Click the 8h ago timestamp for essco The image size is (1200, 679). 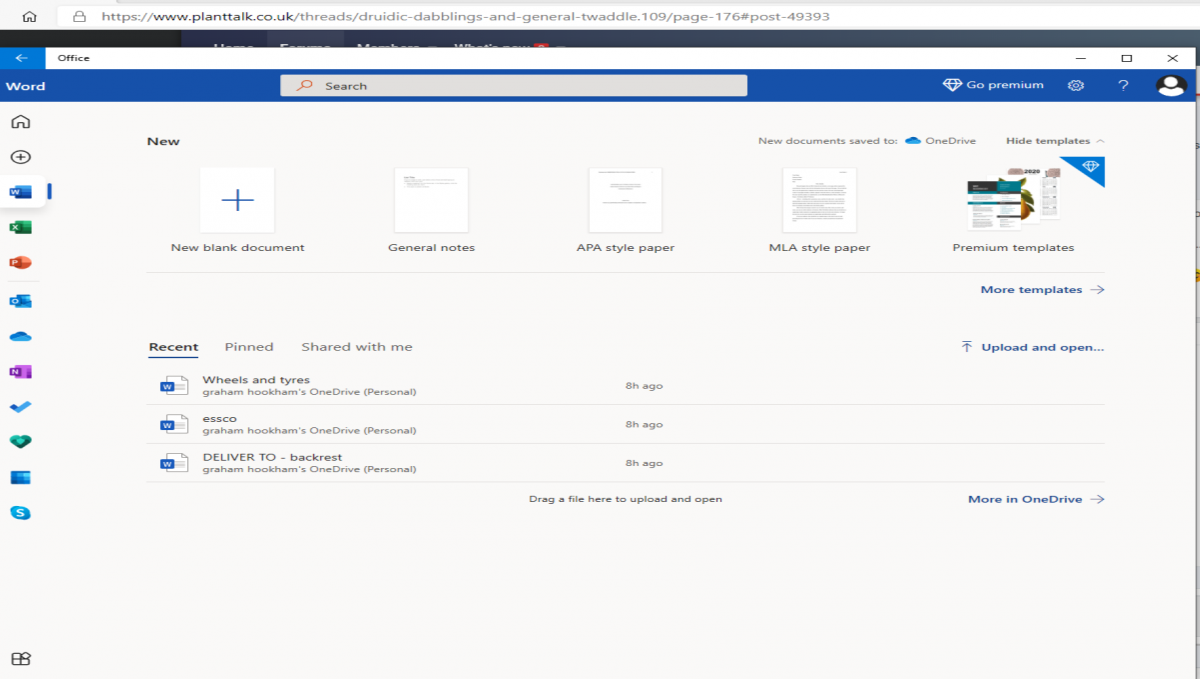(x=644, y=424)
